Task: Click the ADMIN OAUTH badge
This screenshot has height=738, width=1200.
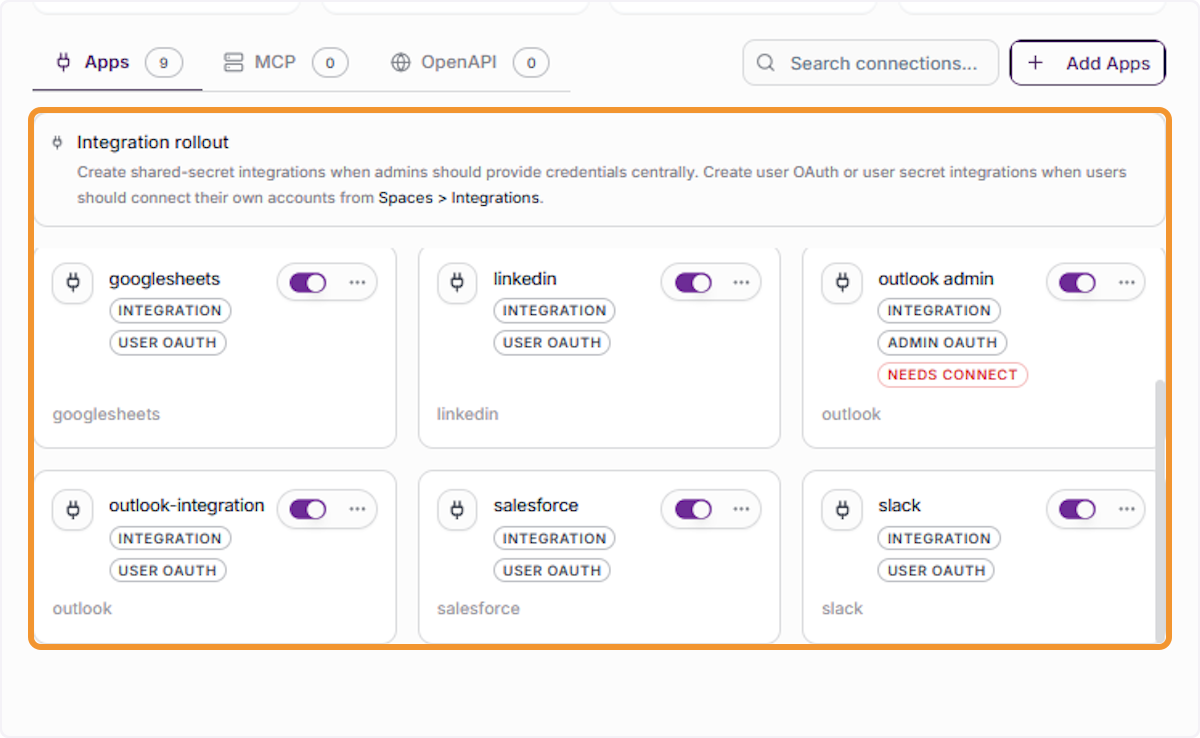Action: (942, 343)
